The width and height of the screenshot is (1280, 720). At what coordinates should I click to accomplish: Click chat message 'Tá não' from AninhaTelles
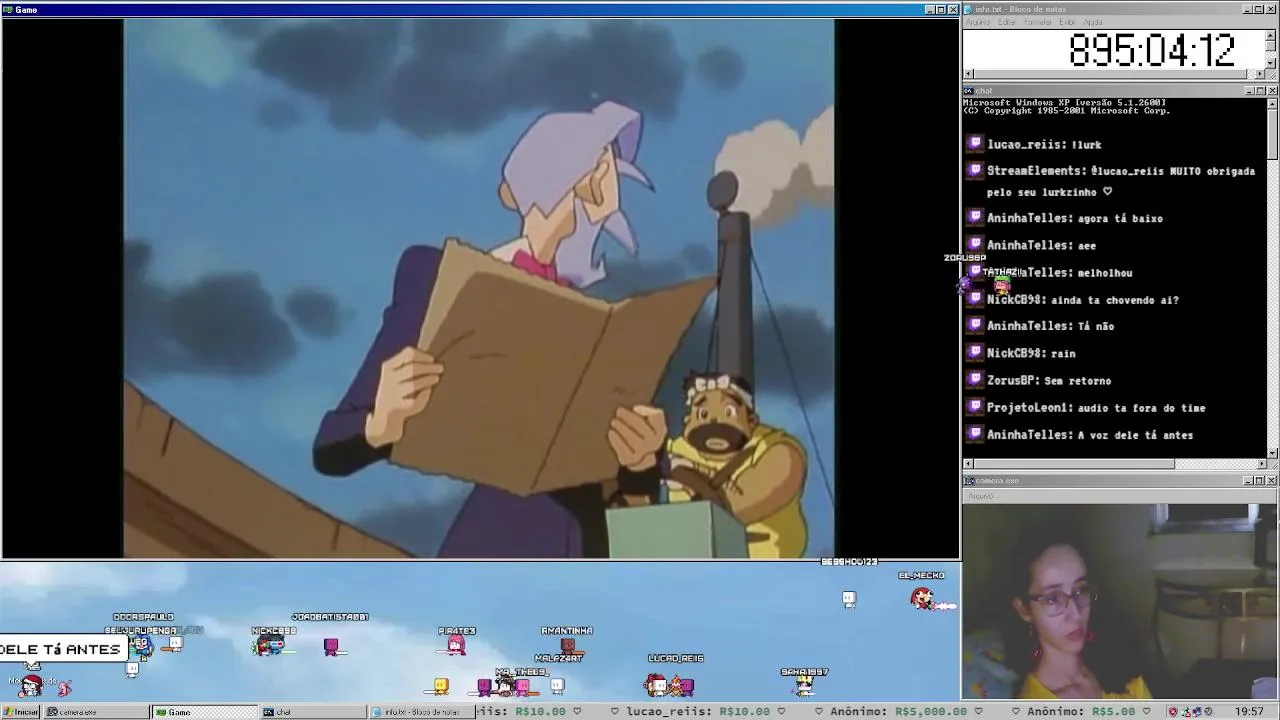coord(1096,326)
